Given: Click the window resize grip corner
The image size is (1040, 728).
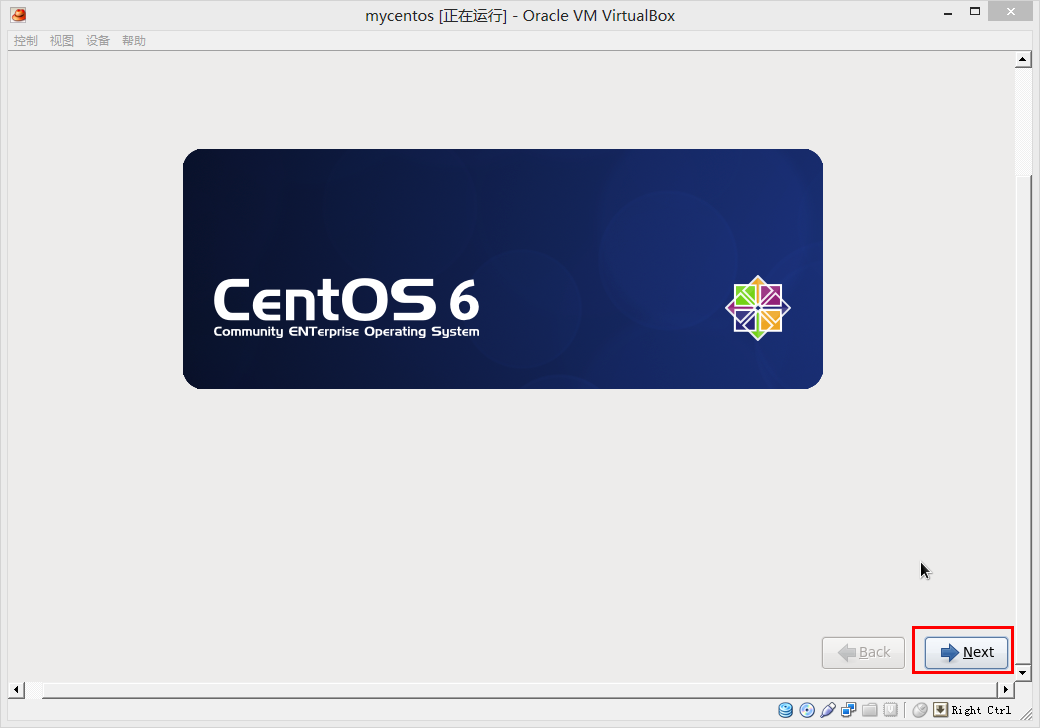Looking at the screenshot, I should (1027, 715).
